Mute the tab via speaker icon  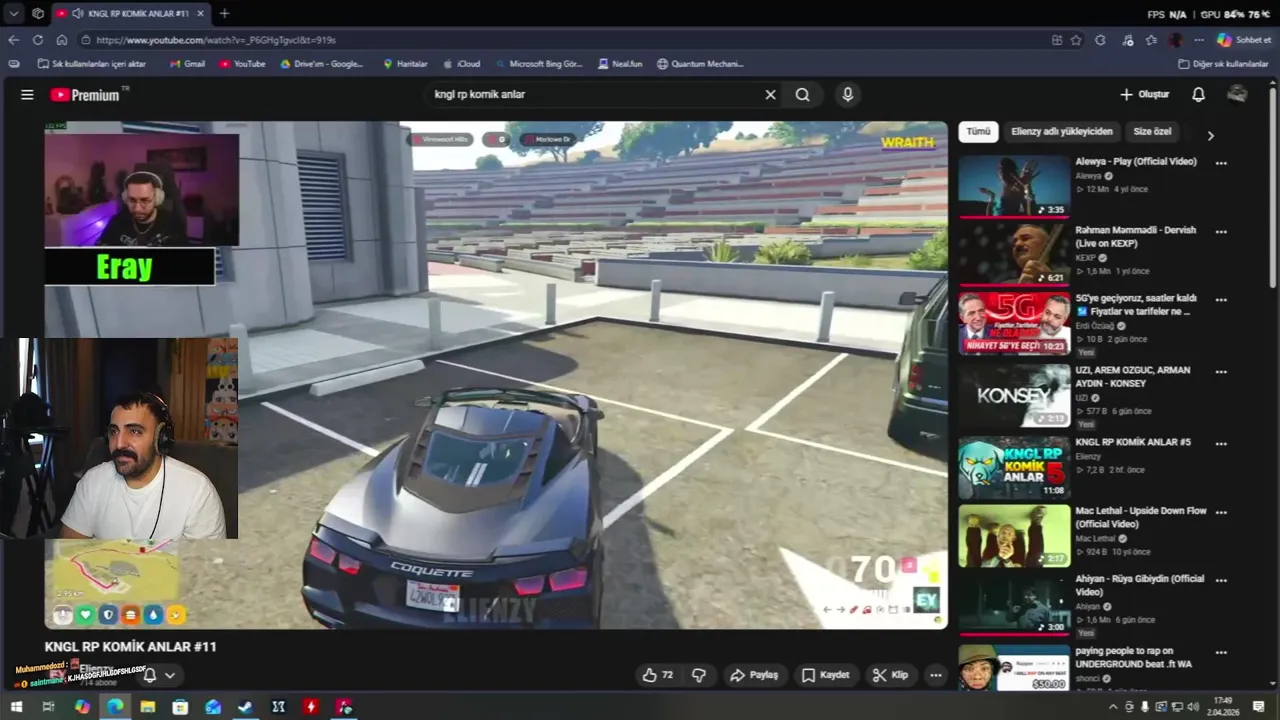[78, 13]
